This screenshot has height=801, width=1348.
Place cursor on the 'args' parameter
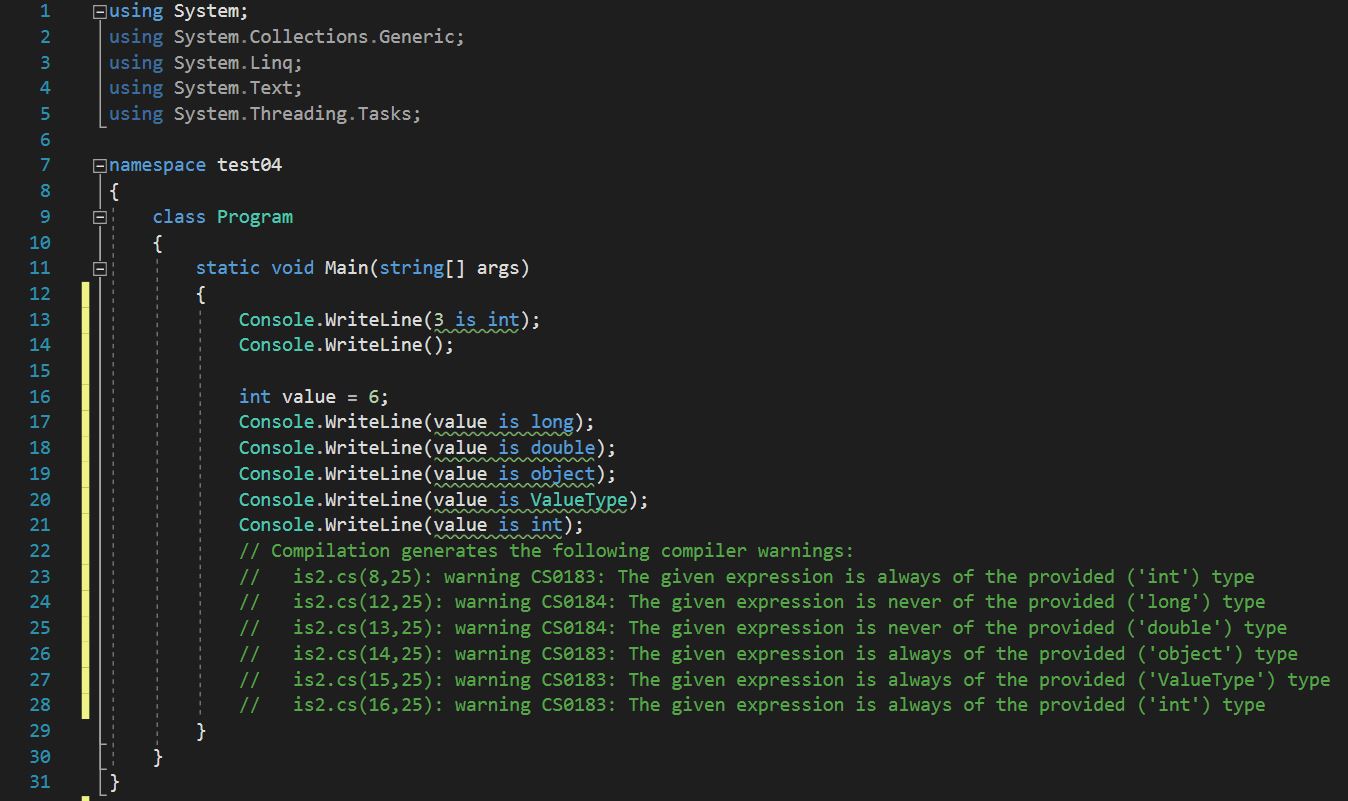pos(498,268)
